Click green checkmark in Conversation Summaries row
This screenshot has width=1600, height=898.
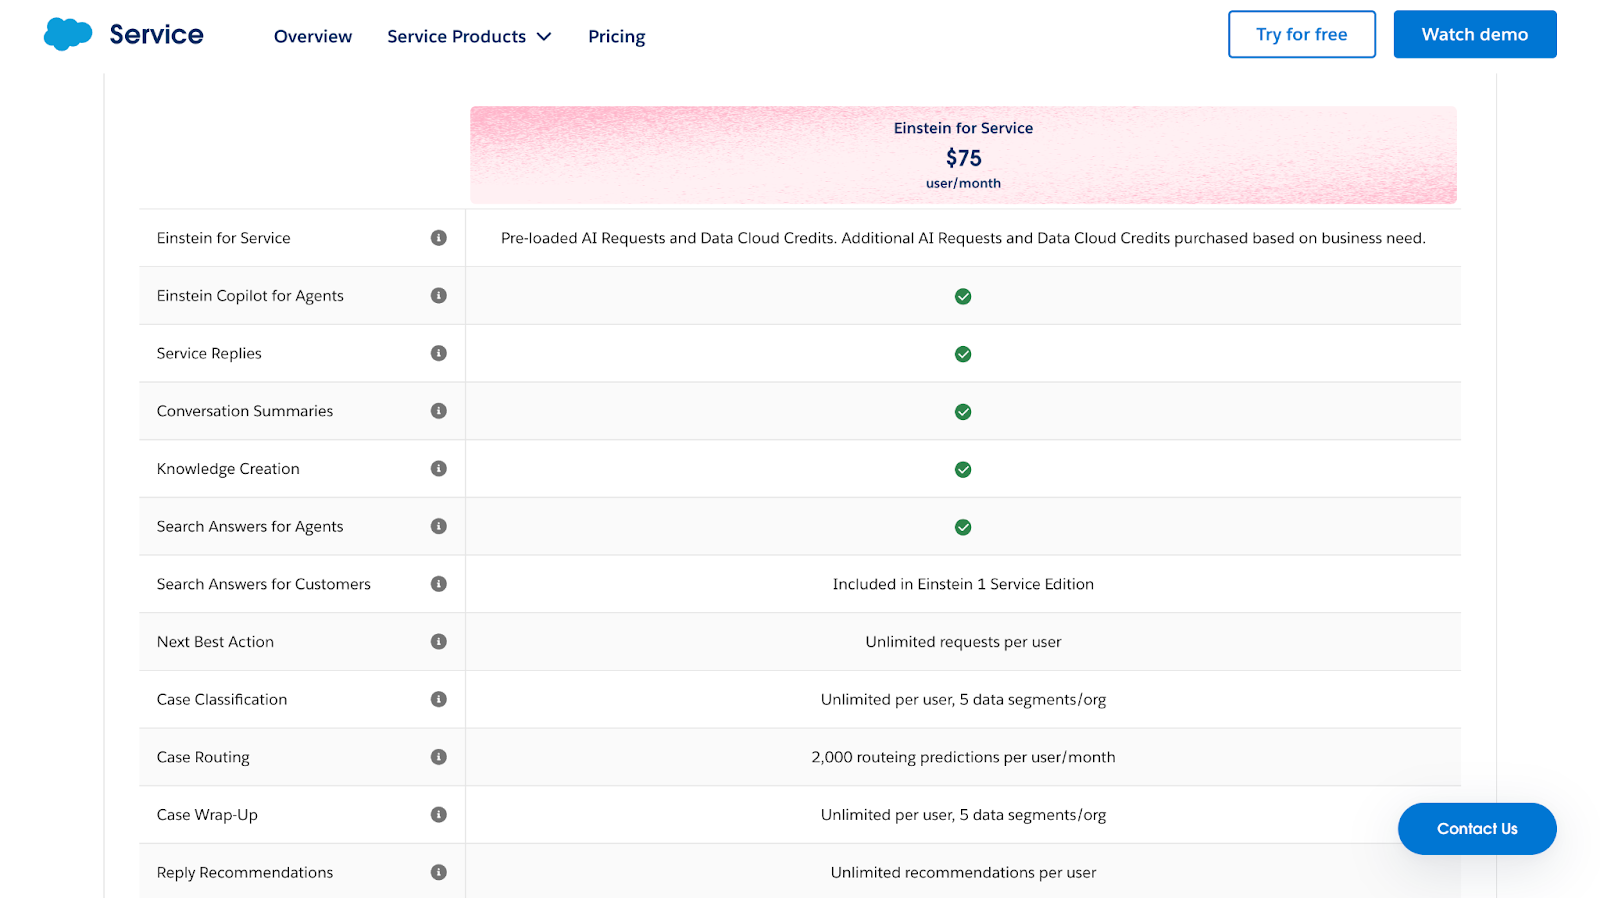pos(963,412)
